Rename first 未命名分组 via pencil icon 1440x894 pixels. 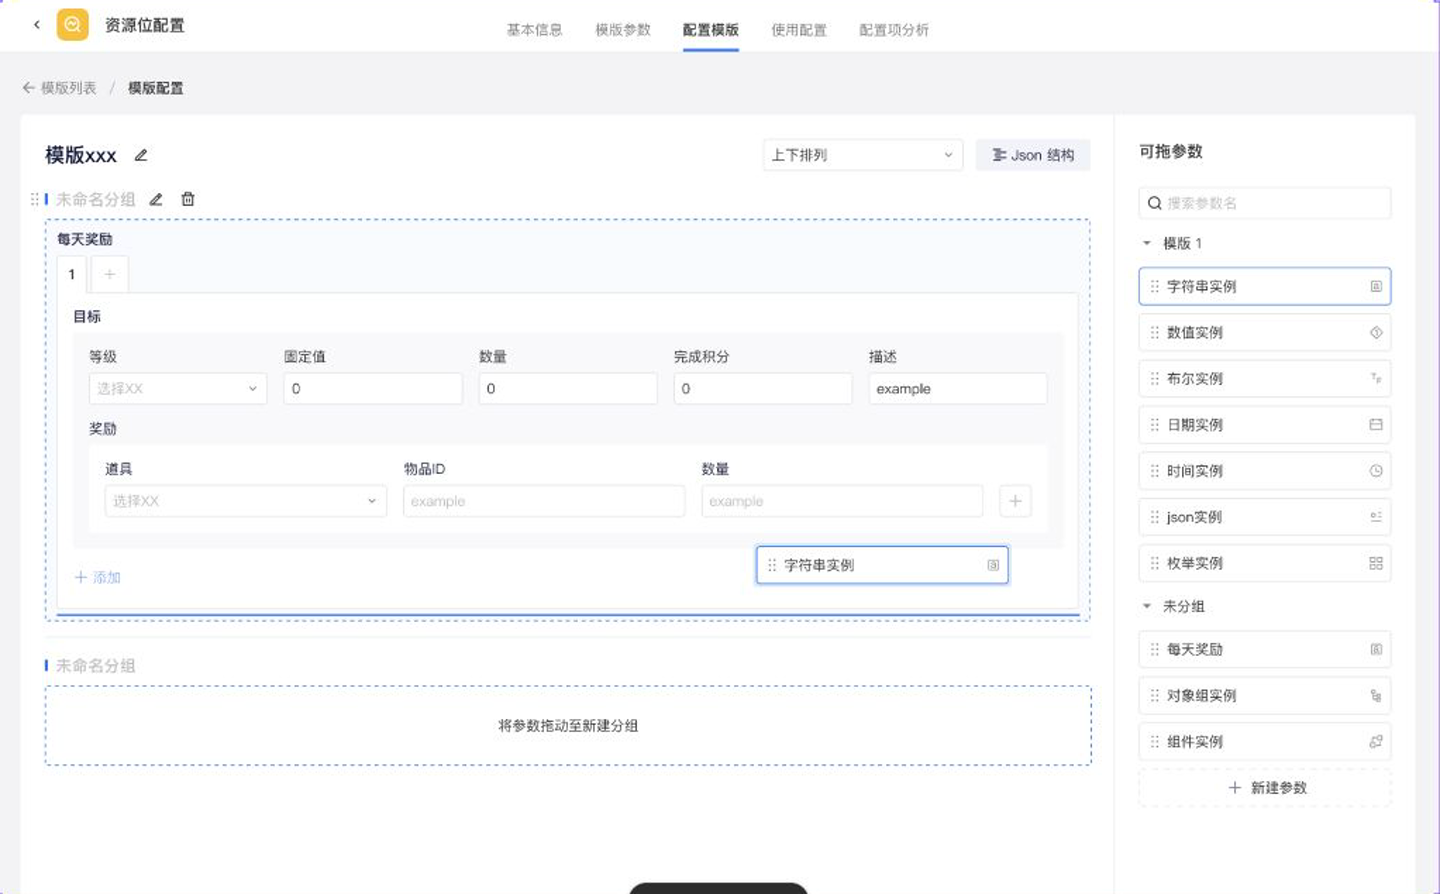[156, 199]
